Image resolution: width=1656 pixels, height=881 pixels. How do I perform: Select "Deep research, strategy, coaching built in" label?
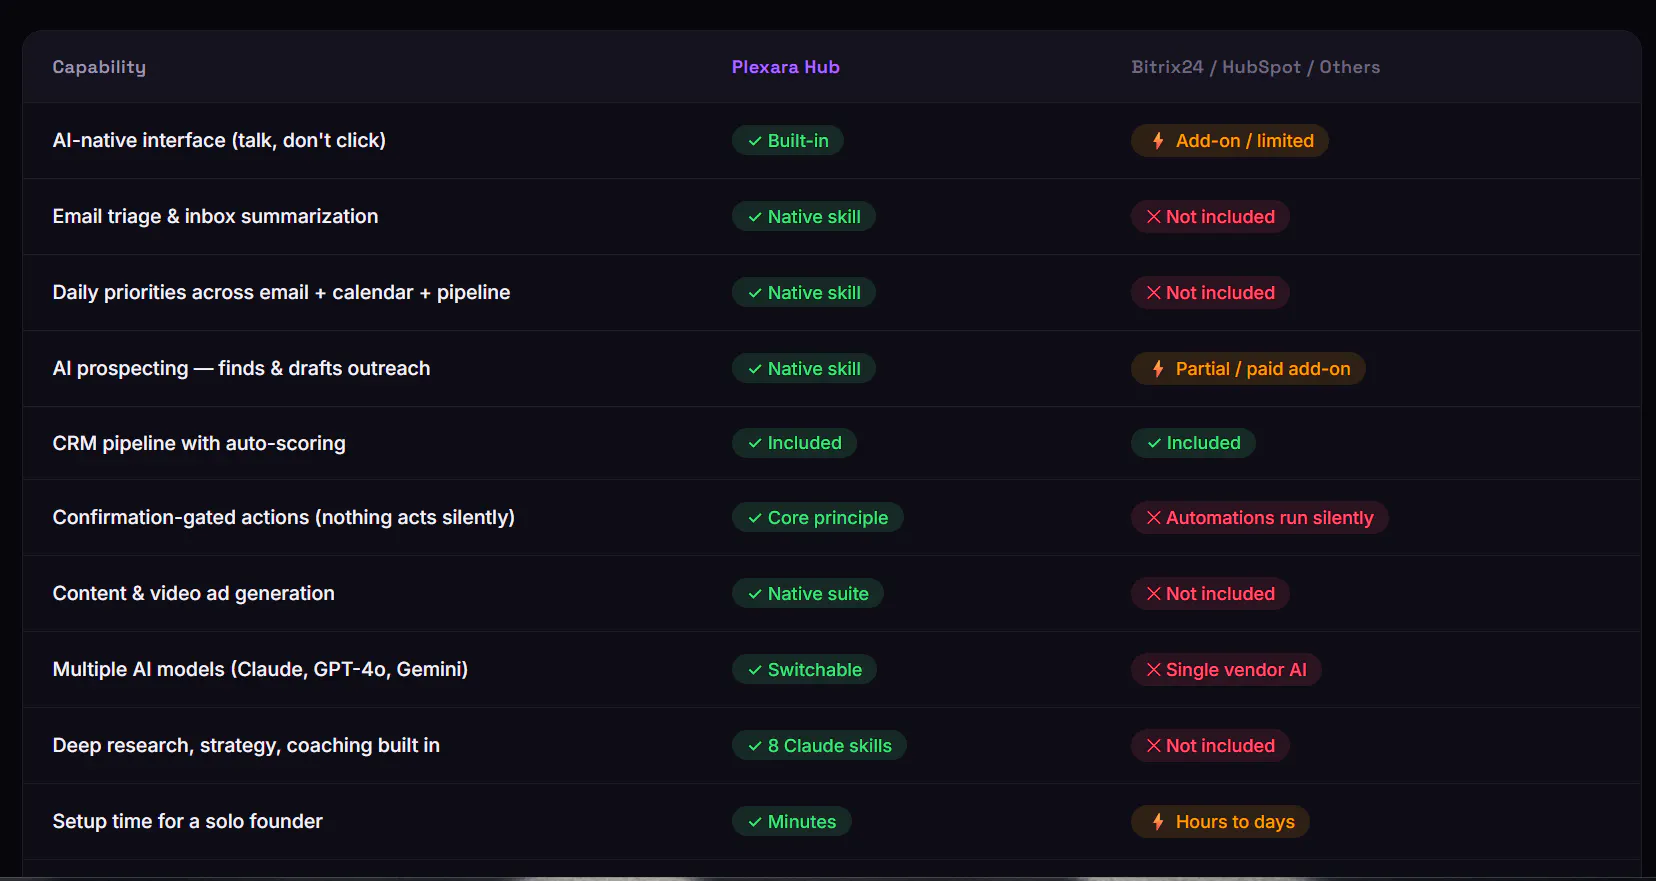point(247,746)
